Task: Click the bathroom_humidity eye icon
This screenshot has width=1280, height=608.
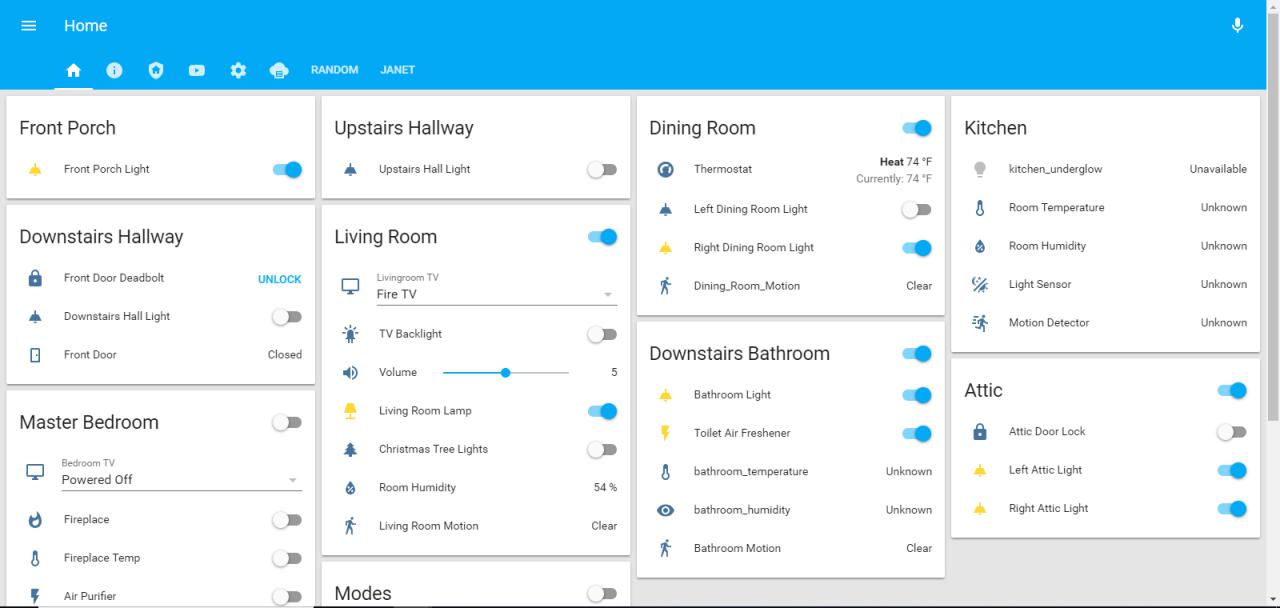Action: click(x=665, y=510)
